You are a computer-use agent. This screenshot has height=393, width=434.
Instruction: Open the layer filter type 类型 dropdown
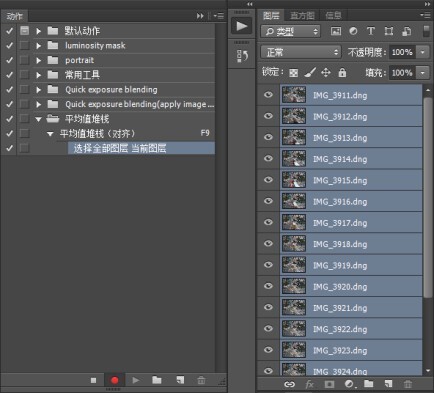290,32
